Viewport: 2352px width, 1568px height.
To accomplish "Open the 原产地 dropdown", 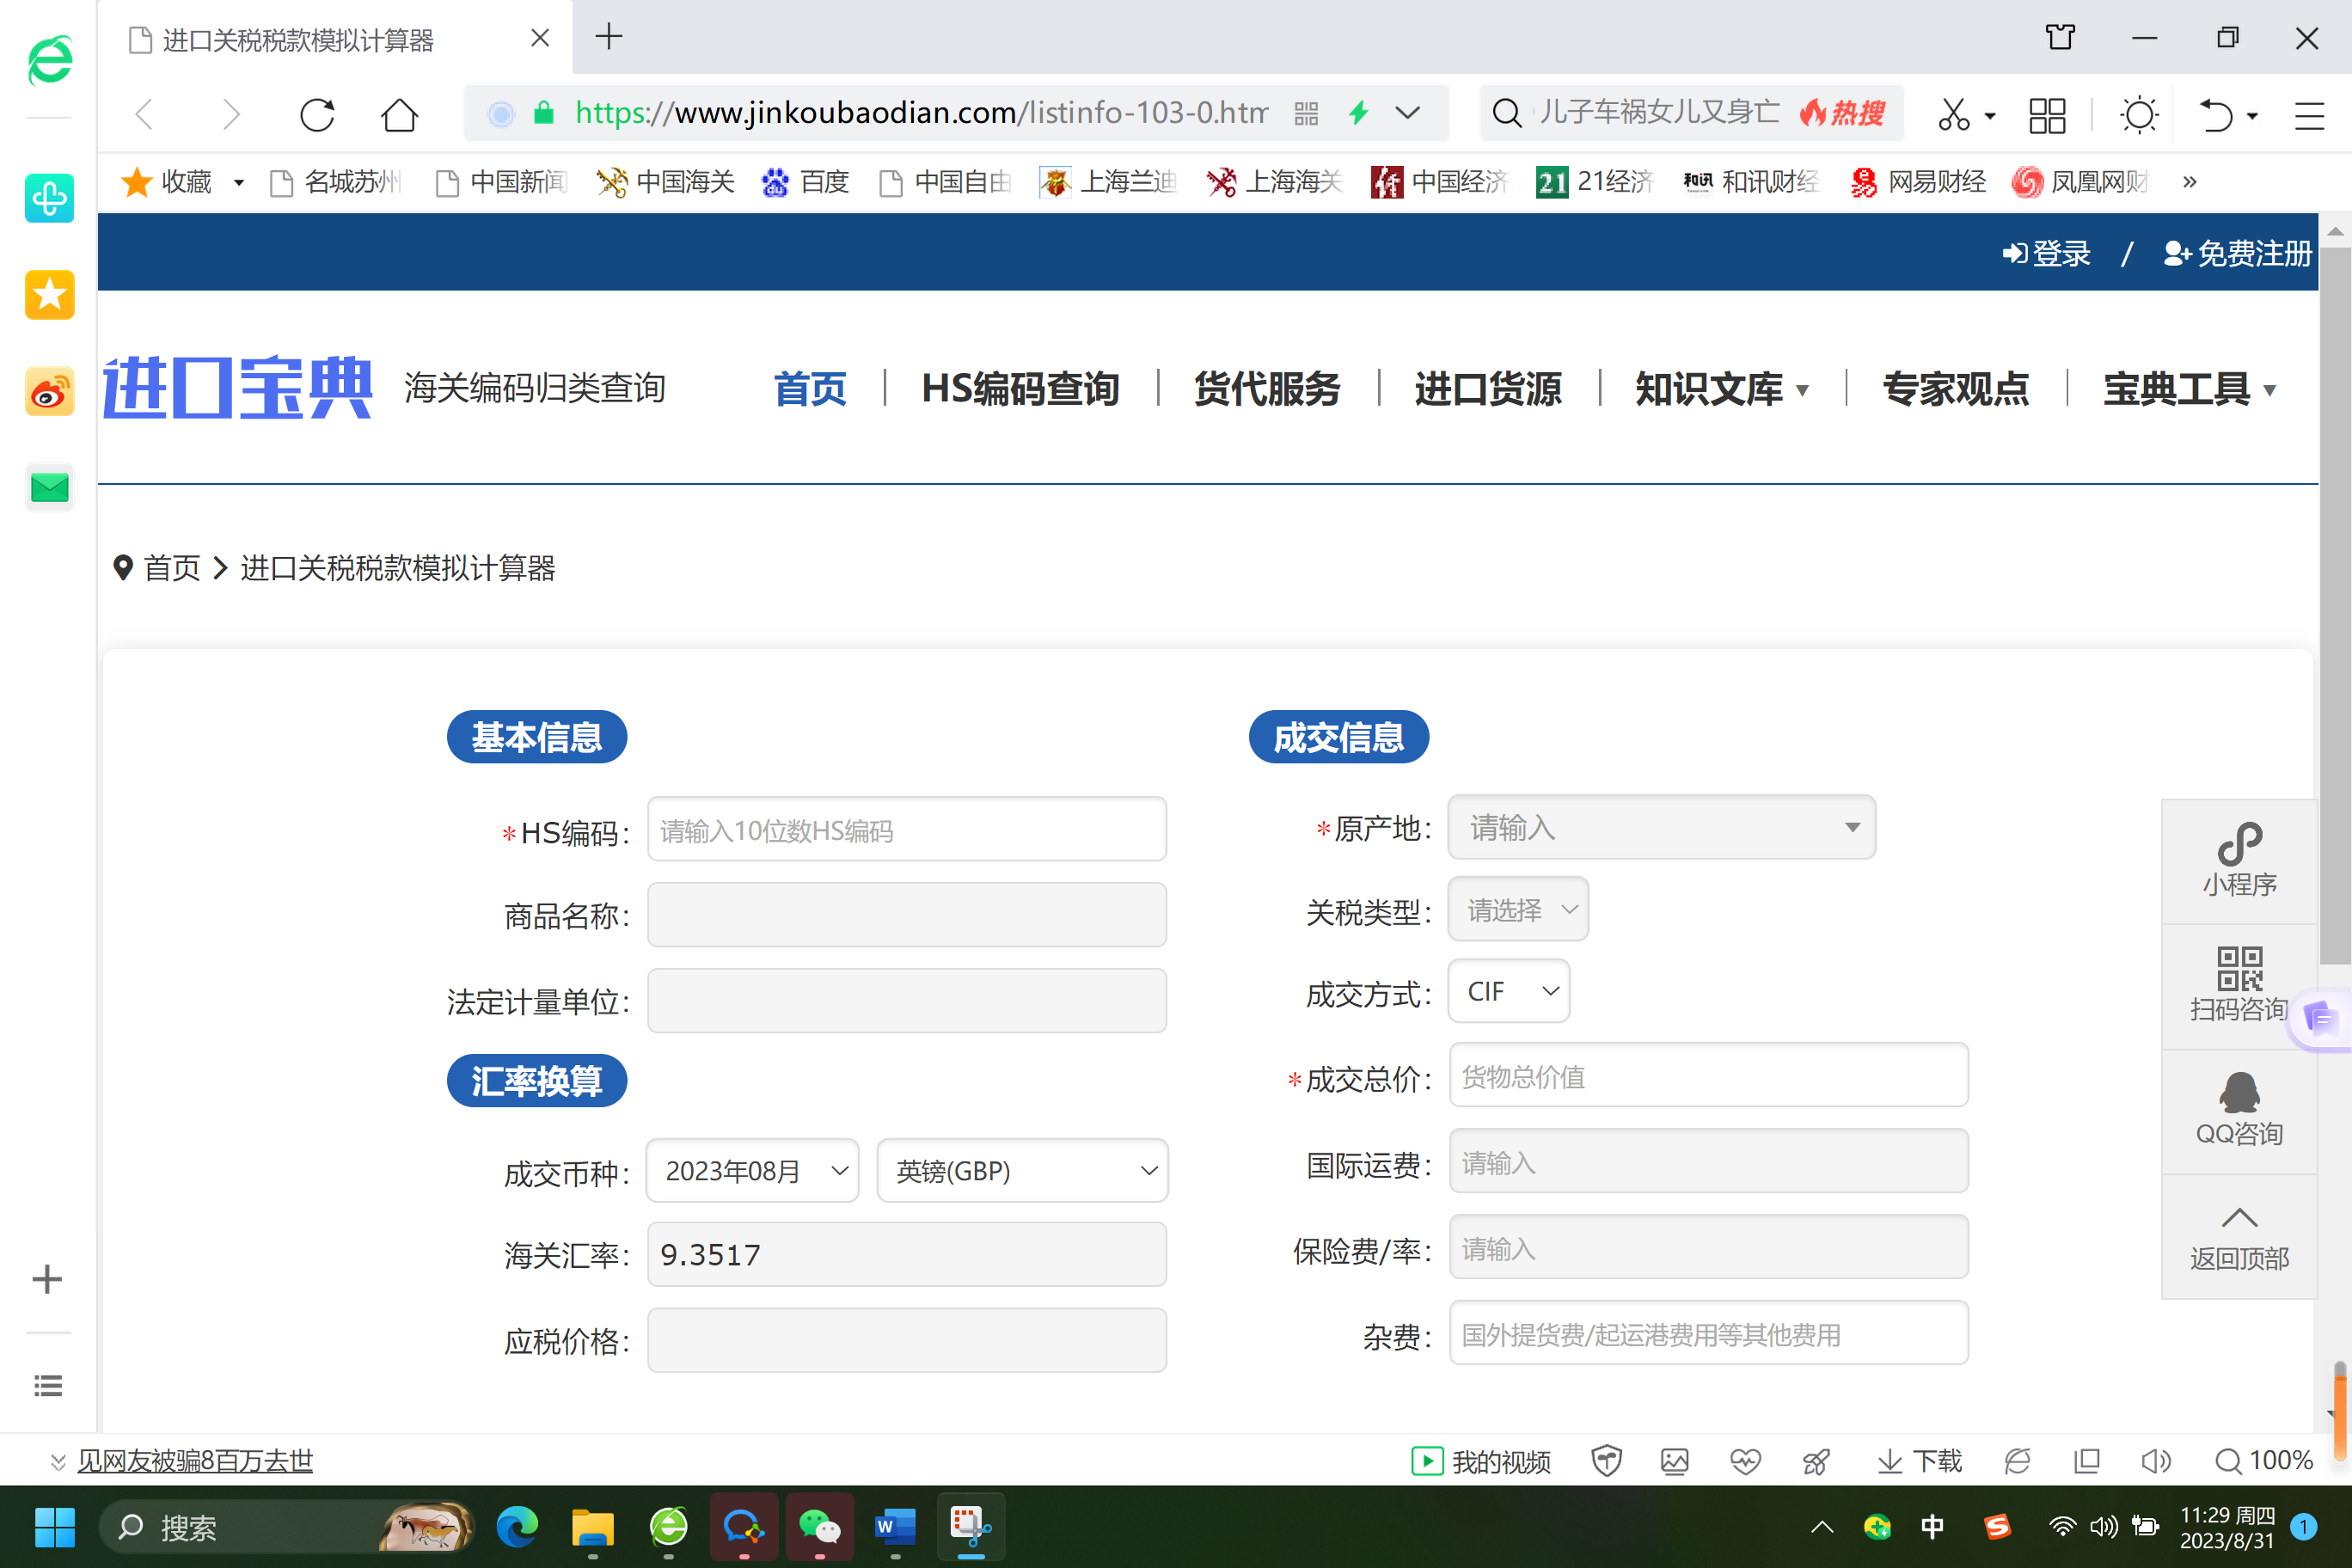I will click(1661, 828).
